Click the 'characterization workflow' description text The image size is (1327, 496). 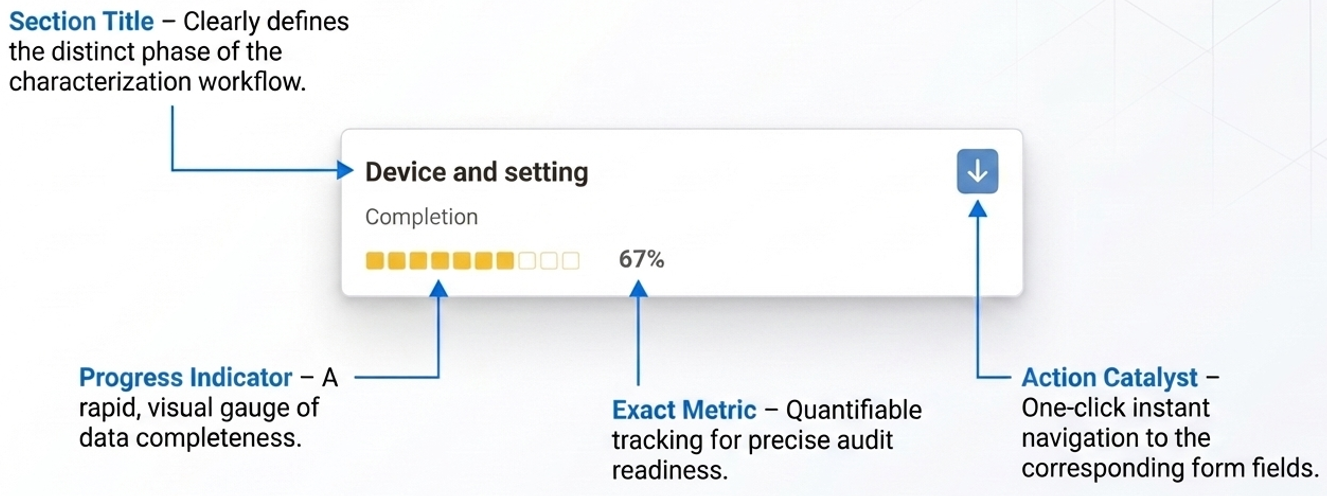(x=157, y=81)
